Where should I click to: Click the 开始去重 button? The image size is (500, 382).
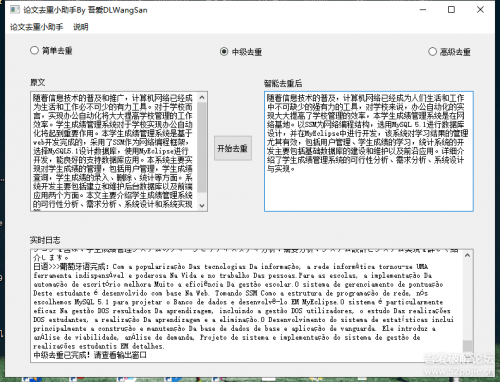[x=233, y=148]
